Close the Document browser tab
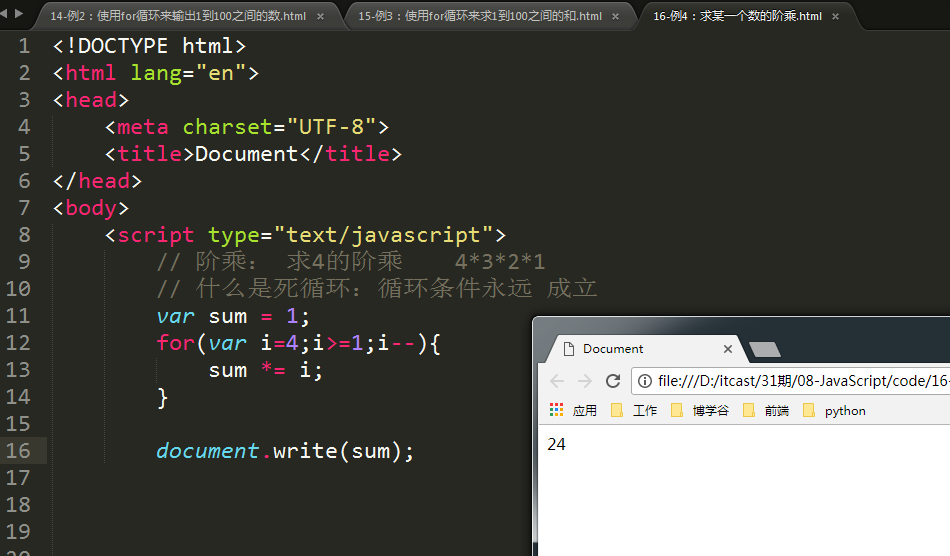Viewport: 950px width, 556px height. (x=728, y=349)
